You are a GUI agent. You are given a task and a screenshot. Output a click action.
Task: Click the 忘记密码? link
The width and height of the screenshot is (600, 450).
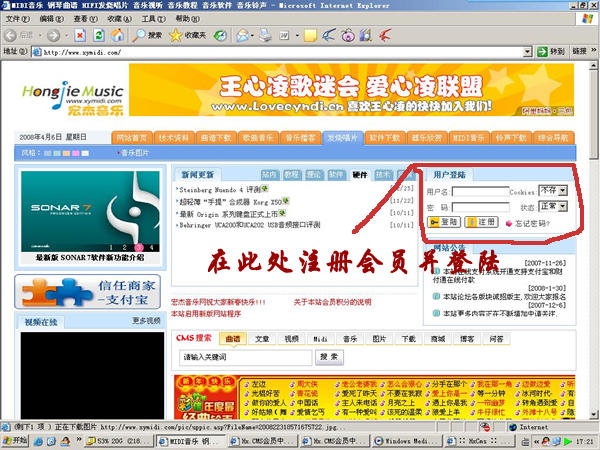pos(532,223)
